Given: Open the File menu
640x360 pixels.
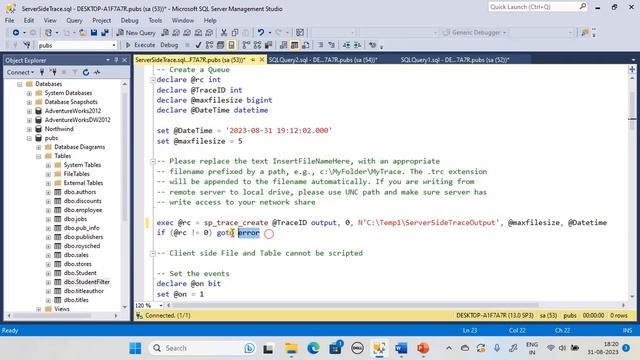Looking at the screenshot, I should (9, 20).
